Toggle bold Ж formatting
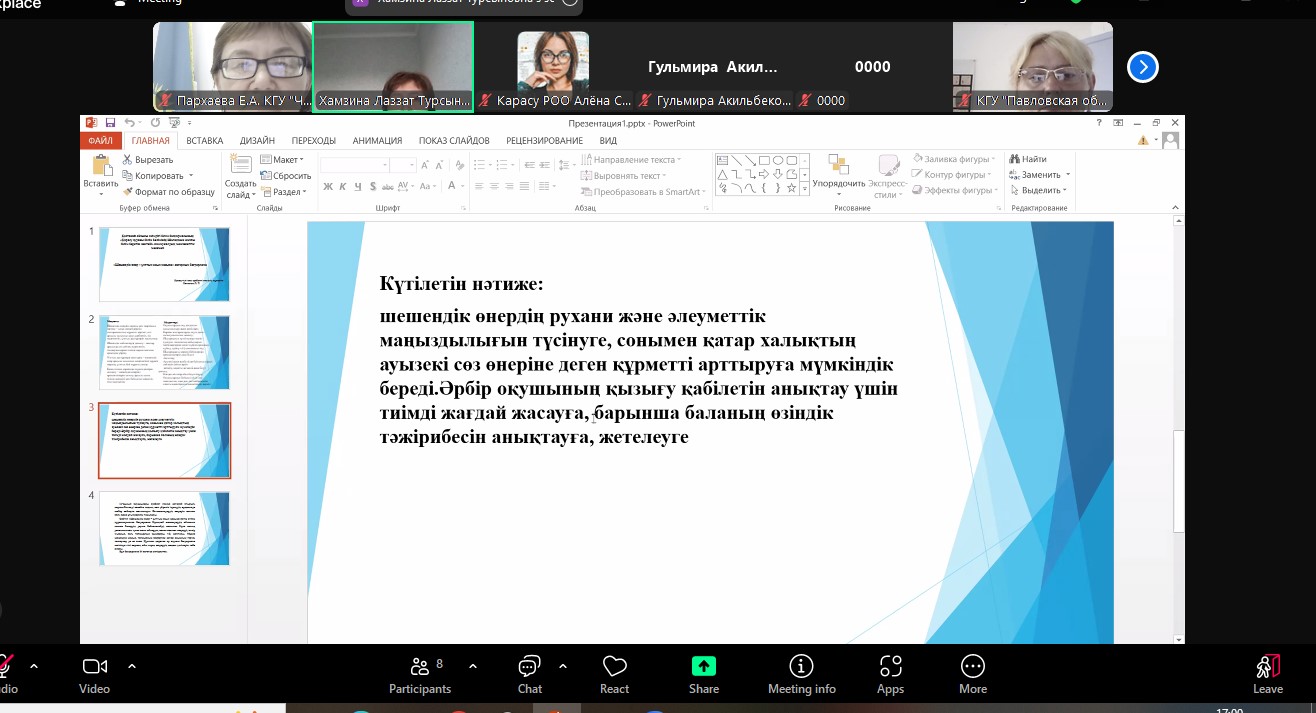This screenshot has height=713, width=1316. click(x=327, y=186)
